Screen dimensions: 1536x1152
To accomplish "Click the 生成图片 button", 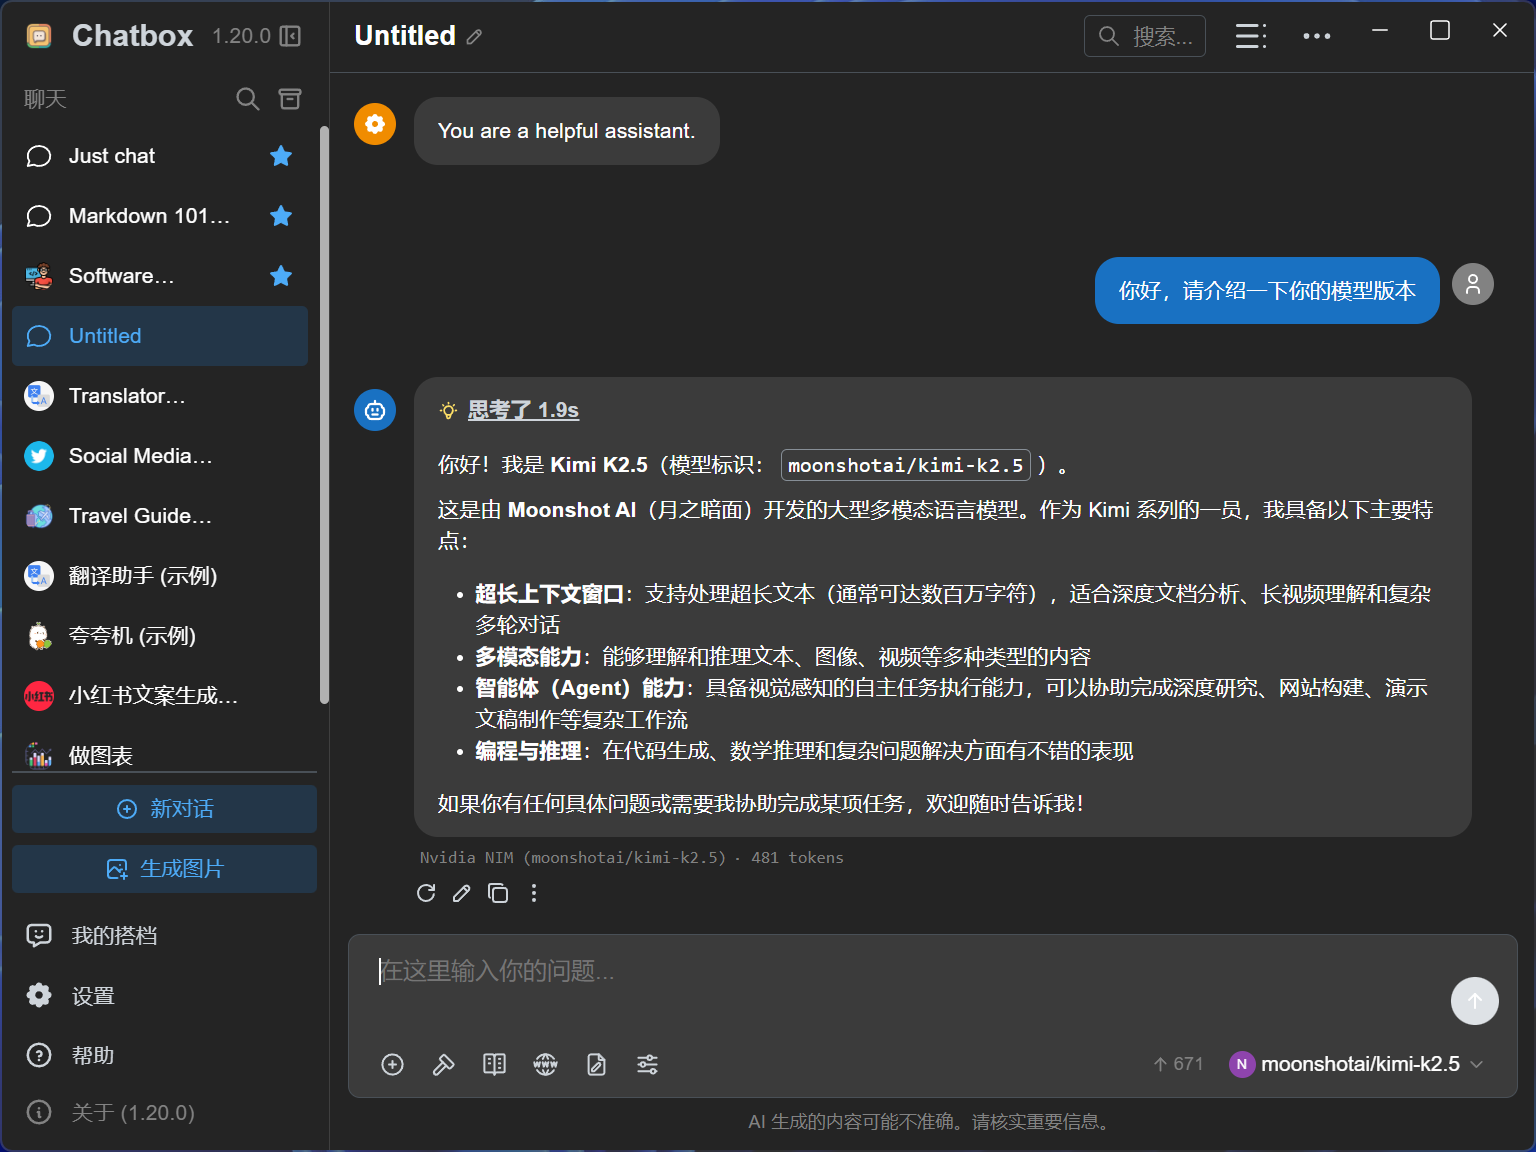I will (x=163, y=869).
